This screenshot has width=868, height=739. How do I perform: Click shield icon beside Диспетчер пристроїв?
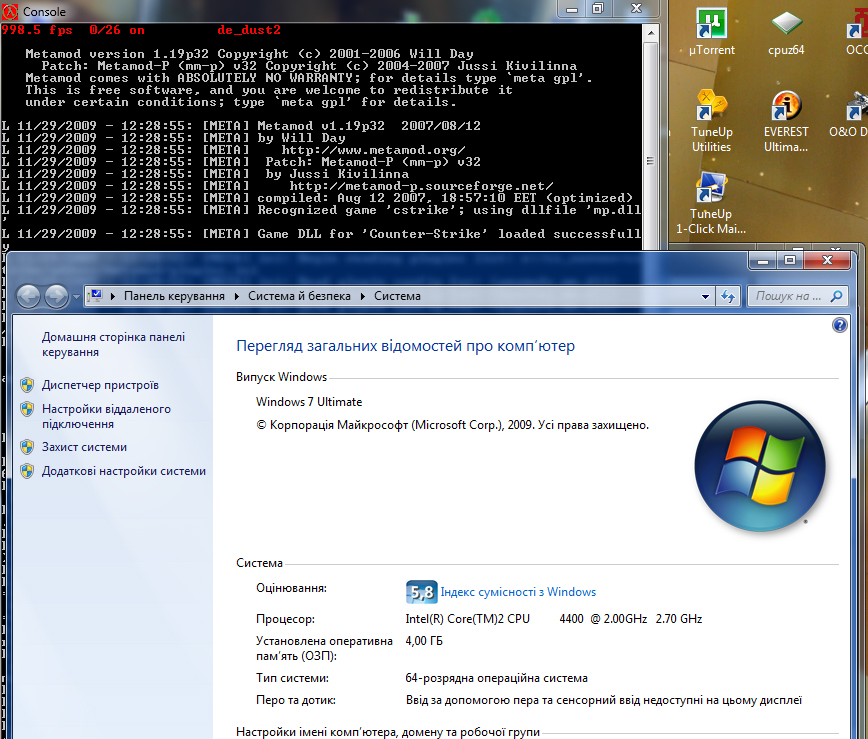tap(27, 385)
